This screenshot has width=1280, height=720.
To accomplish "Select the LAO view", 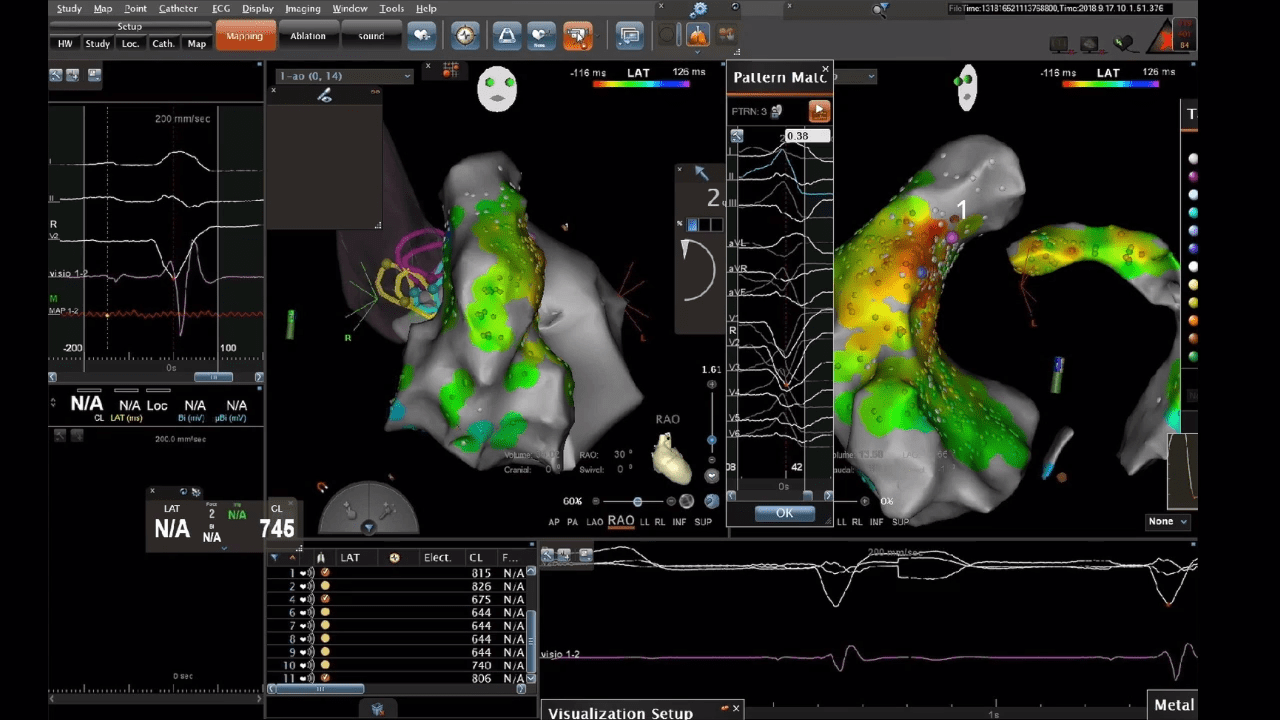I will click(x=594, y=522).
